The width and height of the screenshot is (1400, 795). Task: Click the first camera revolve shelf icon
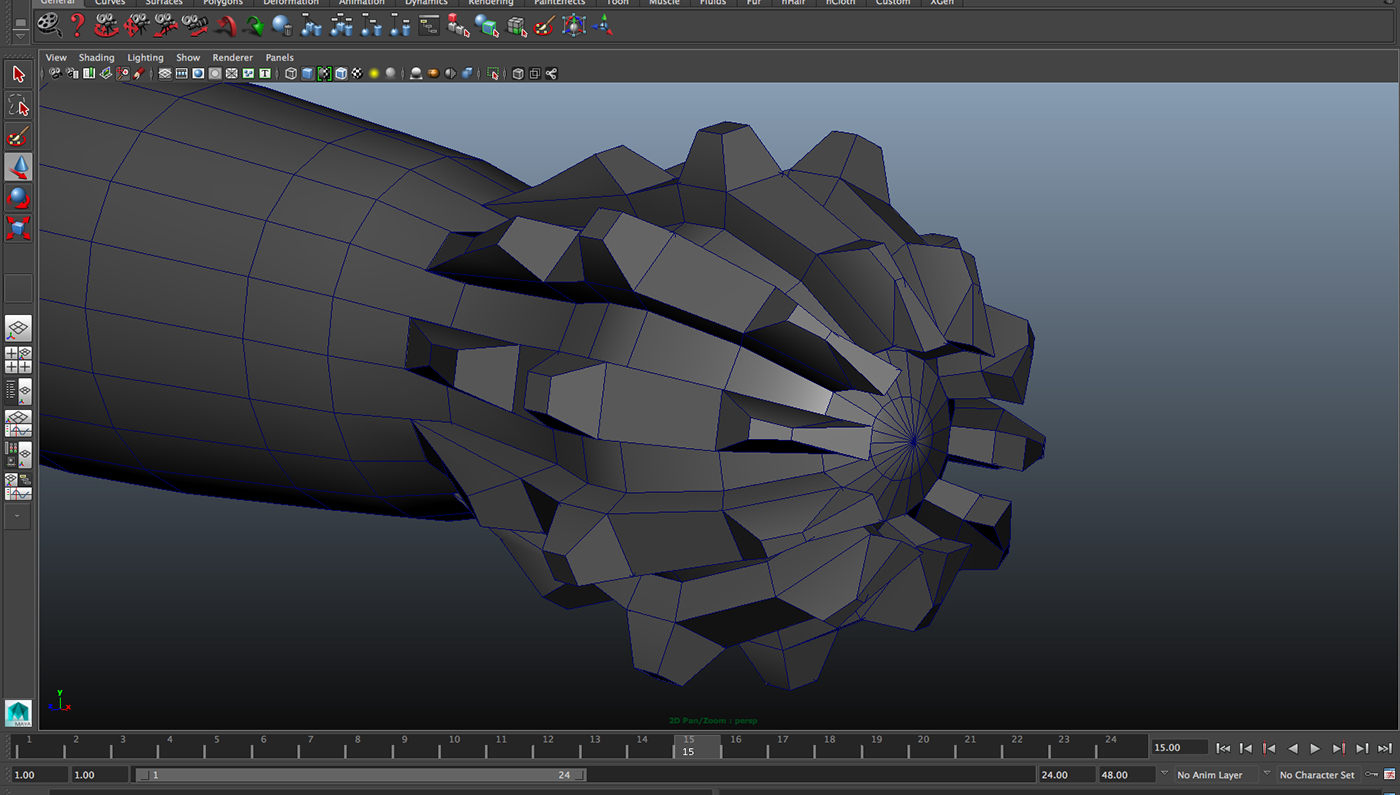[x=107, y=25]
